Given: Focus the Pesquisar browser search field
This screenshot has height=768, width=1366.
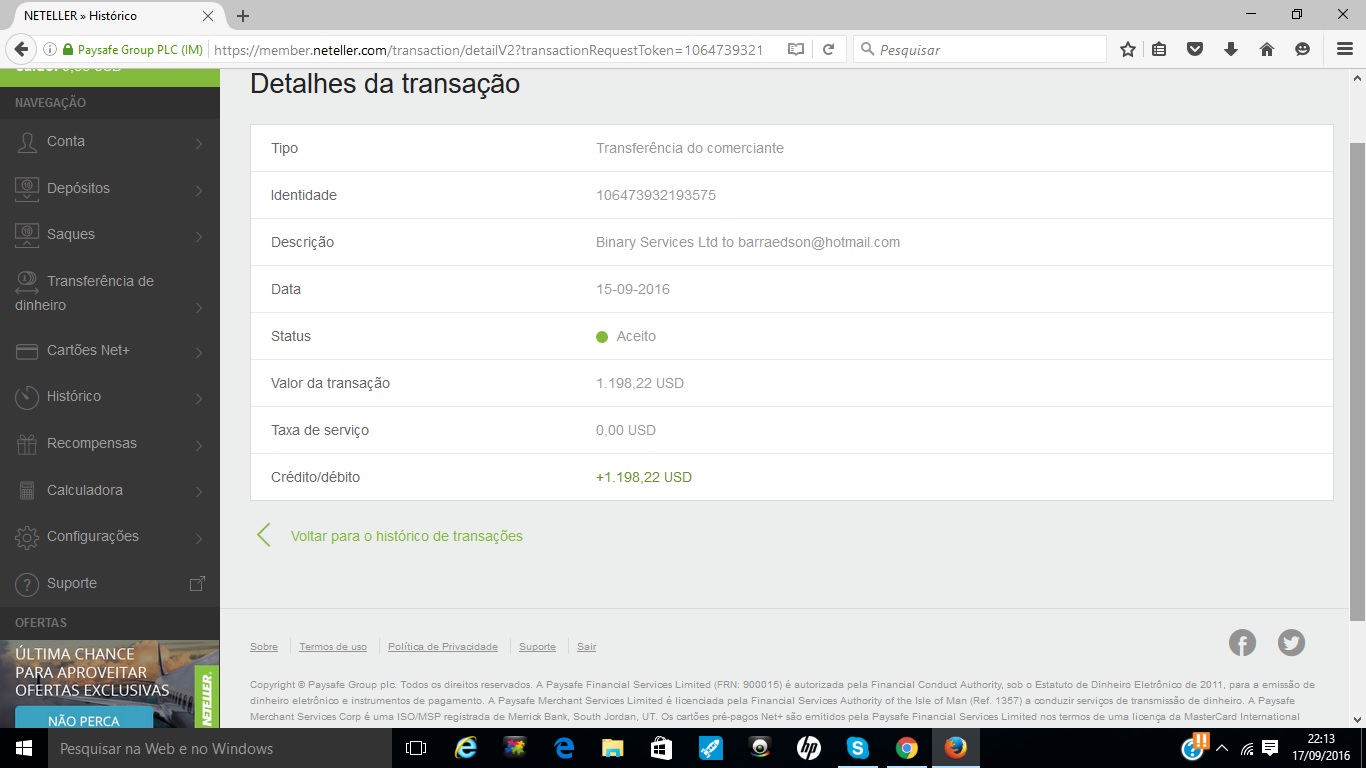Looking at the screenshot, I should [x=980, y=49].
